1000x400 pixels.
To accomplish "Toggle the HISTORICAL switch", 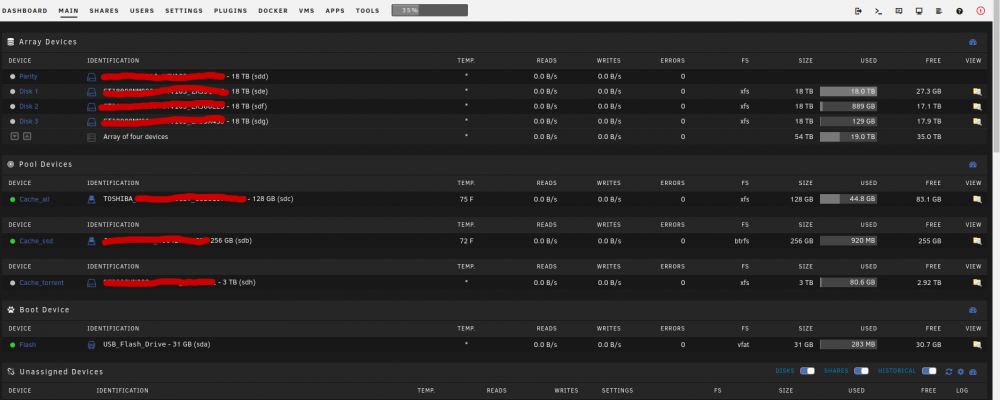I will click(x=929, y=371).
